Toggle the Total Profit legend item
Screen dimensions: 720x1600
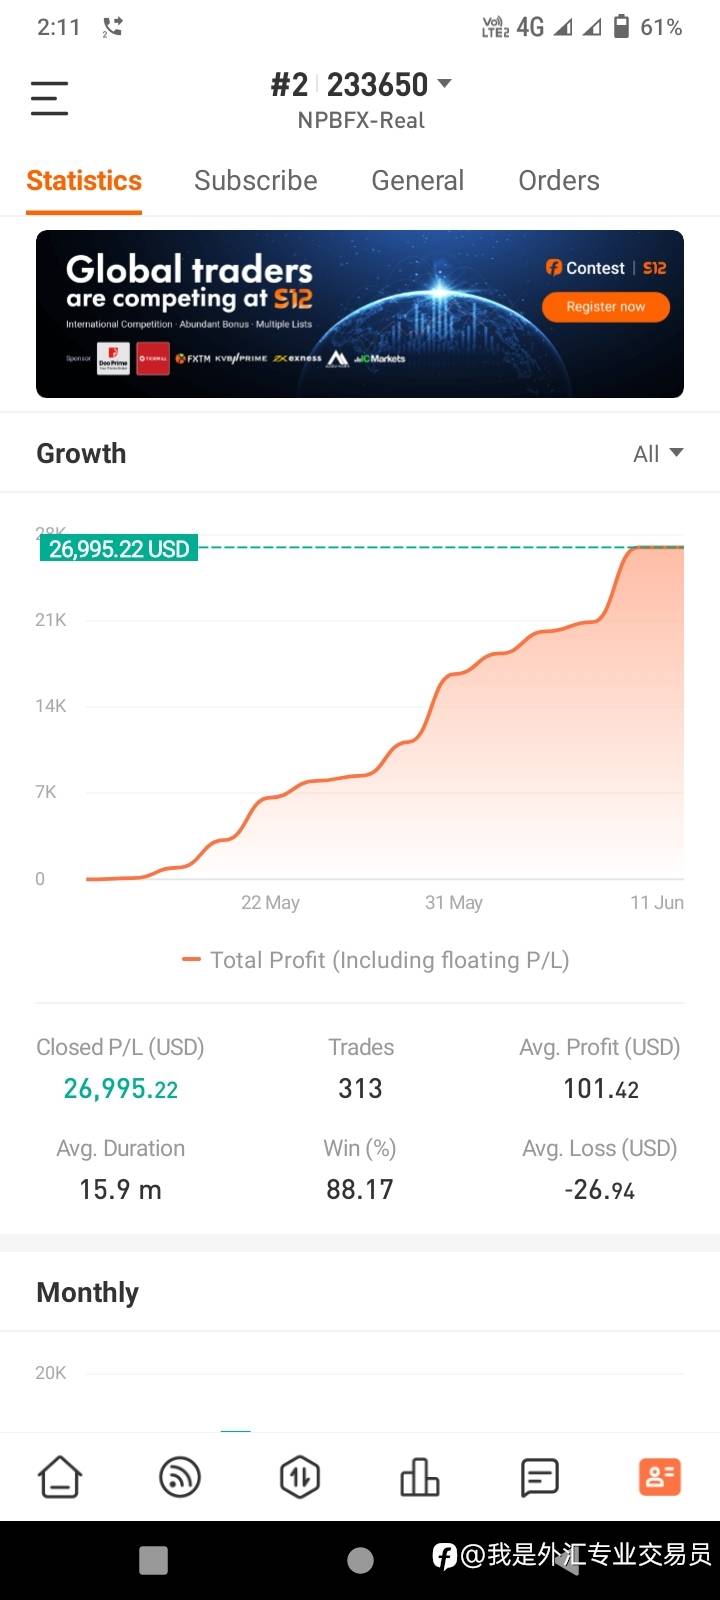coord(376,960)
